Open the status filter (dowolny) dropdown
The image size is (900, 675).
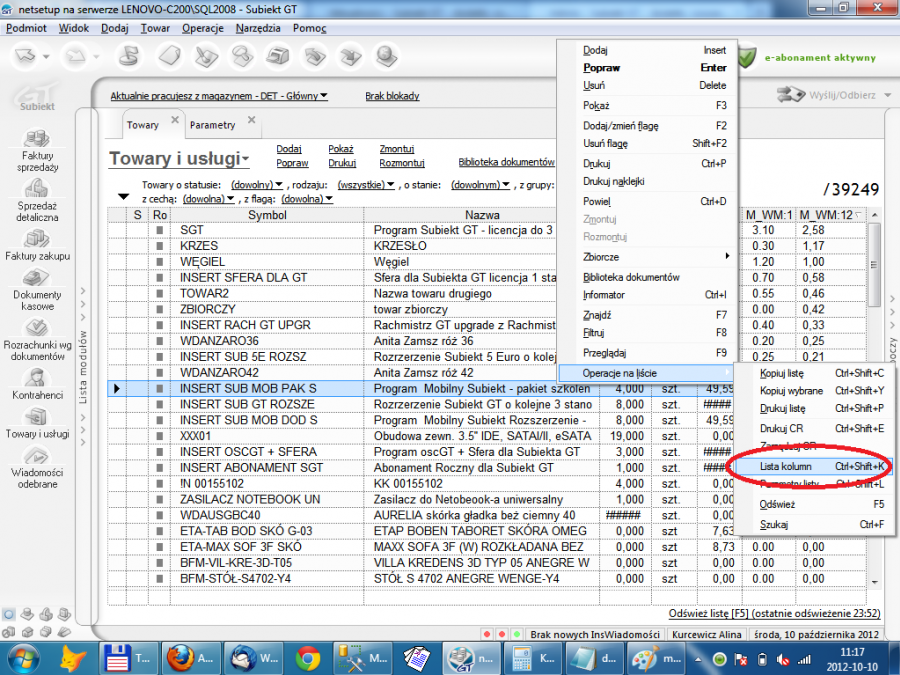click(x=257, y=185)
